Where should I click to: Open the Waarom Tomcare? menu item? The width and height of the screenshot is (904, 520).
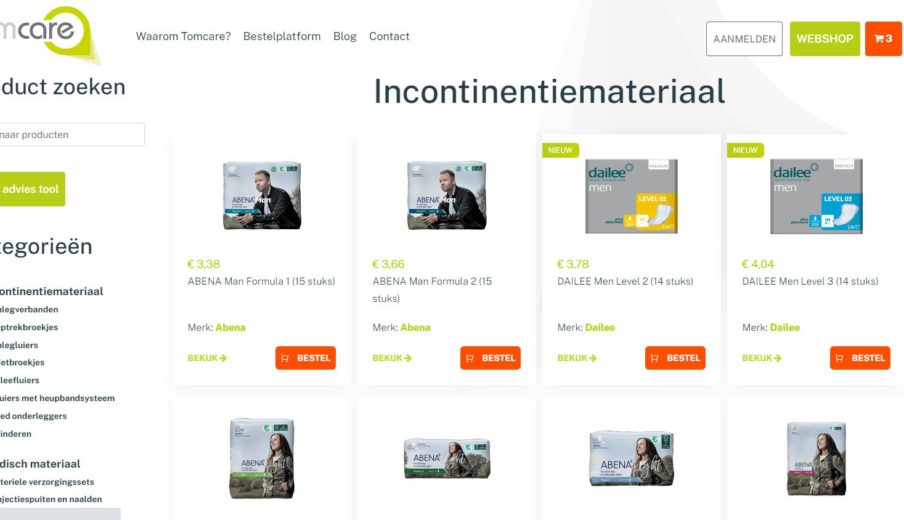click(183, 36)
